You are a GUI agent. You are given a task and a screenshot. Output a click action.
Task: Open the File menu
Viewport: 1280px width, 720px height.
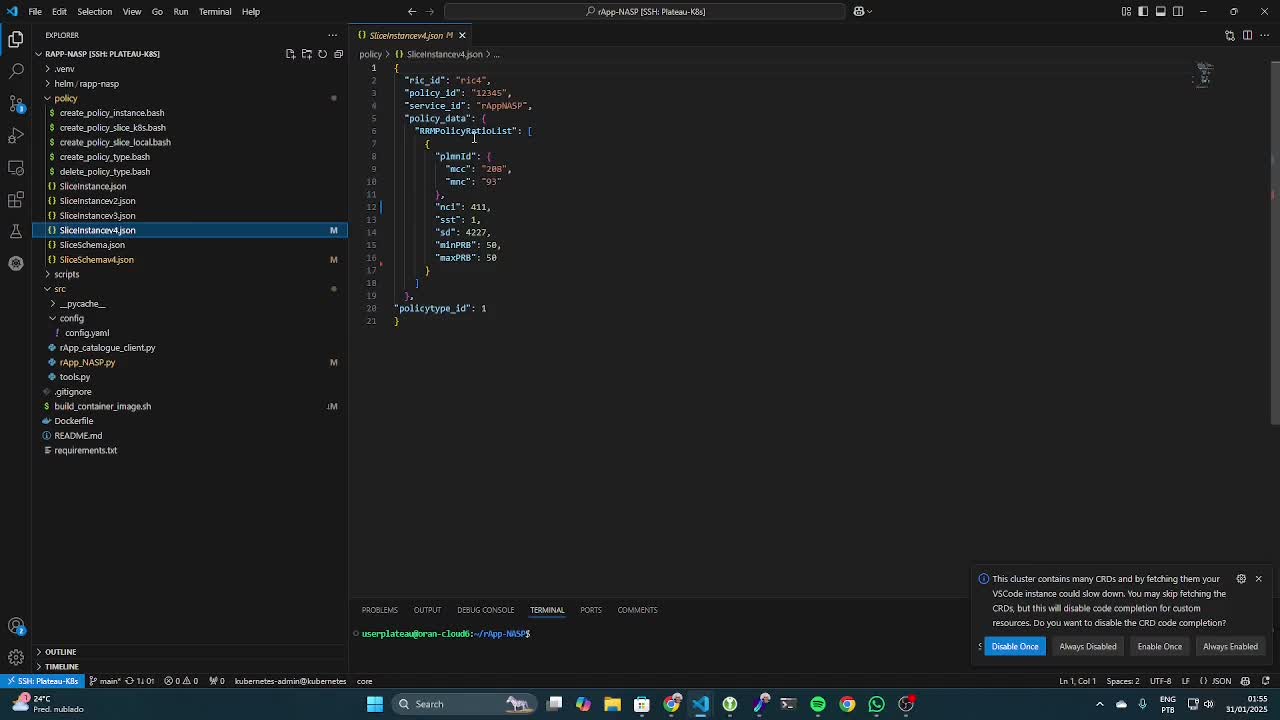tap(35, 11)
